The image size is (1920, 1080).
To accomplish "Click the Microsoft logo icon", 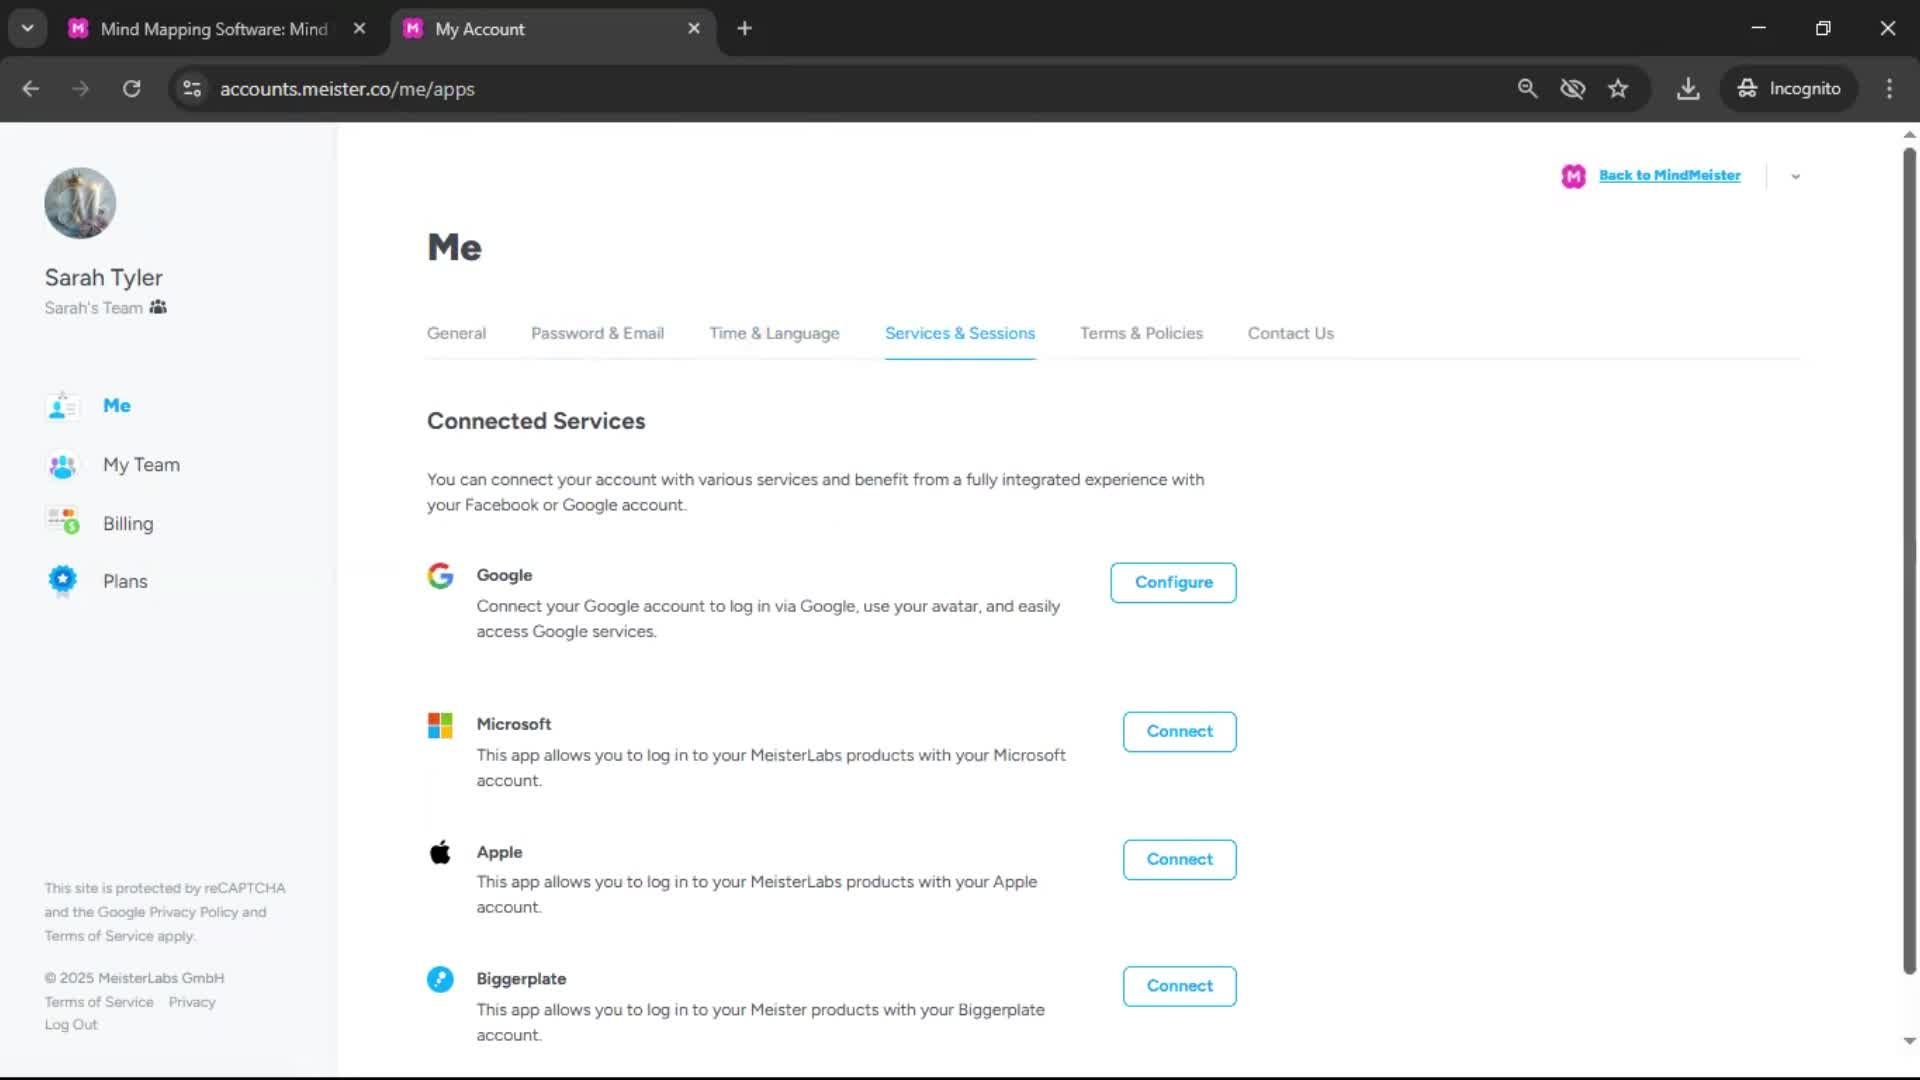I will [440, 725].
